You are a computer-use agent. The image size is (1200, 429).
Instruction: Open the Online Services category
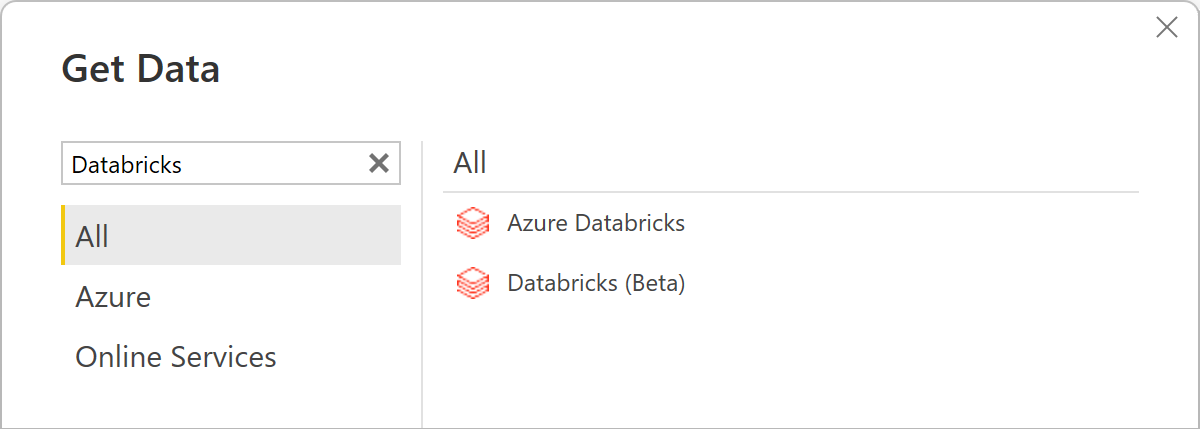176,357
